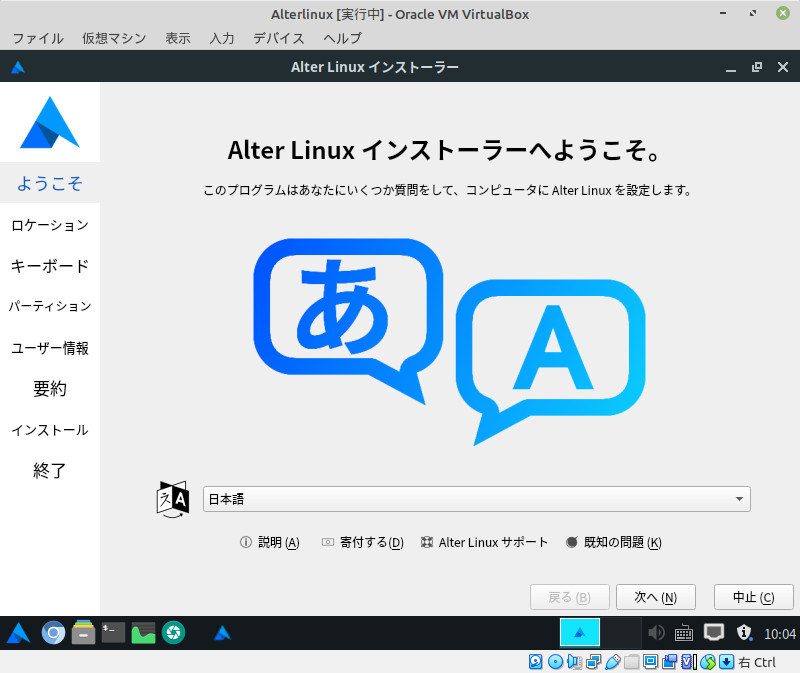Click the green screenshot tool icon

pos(173,632)
